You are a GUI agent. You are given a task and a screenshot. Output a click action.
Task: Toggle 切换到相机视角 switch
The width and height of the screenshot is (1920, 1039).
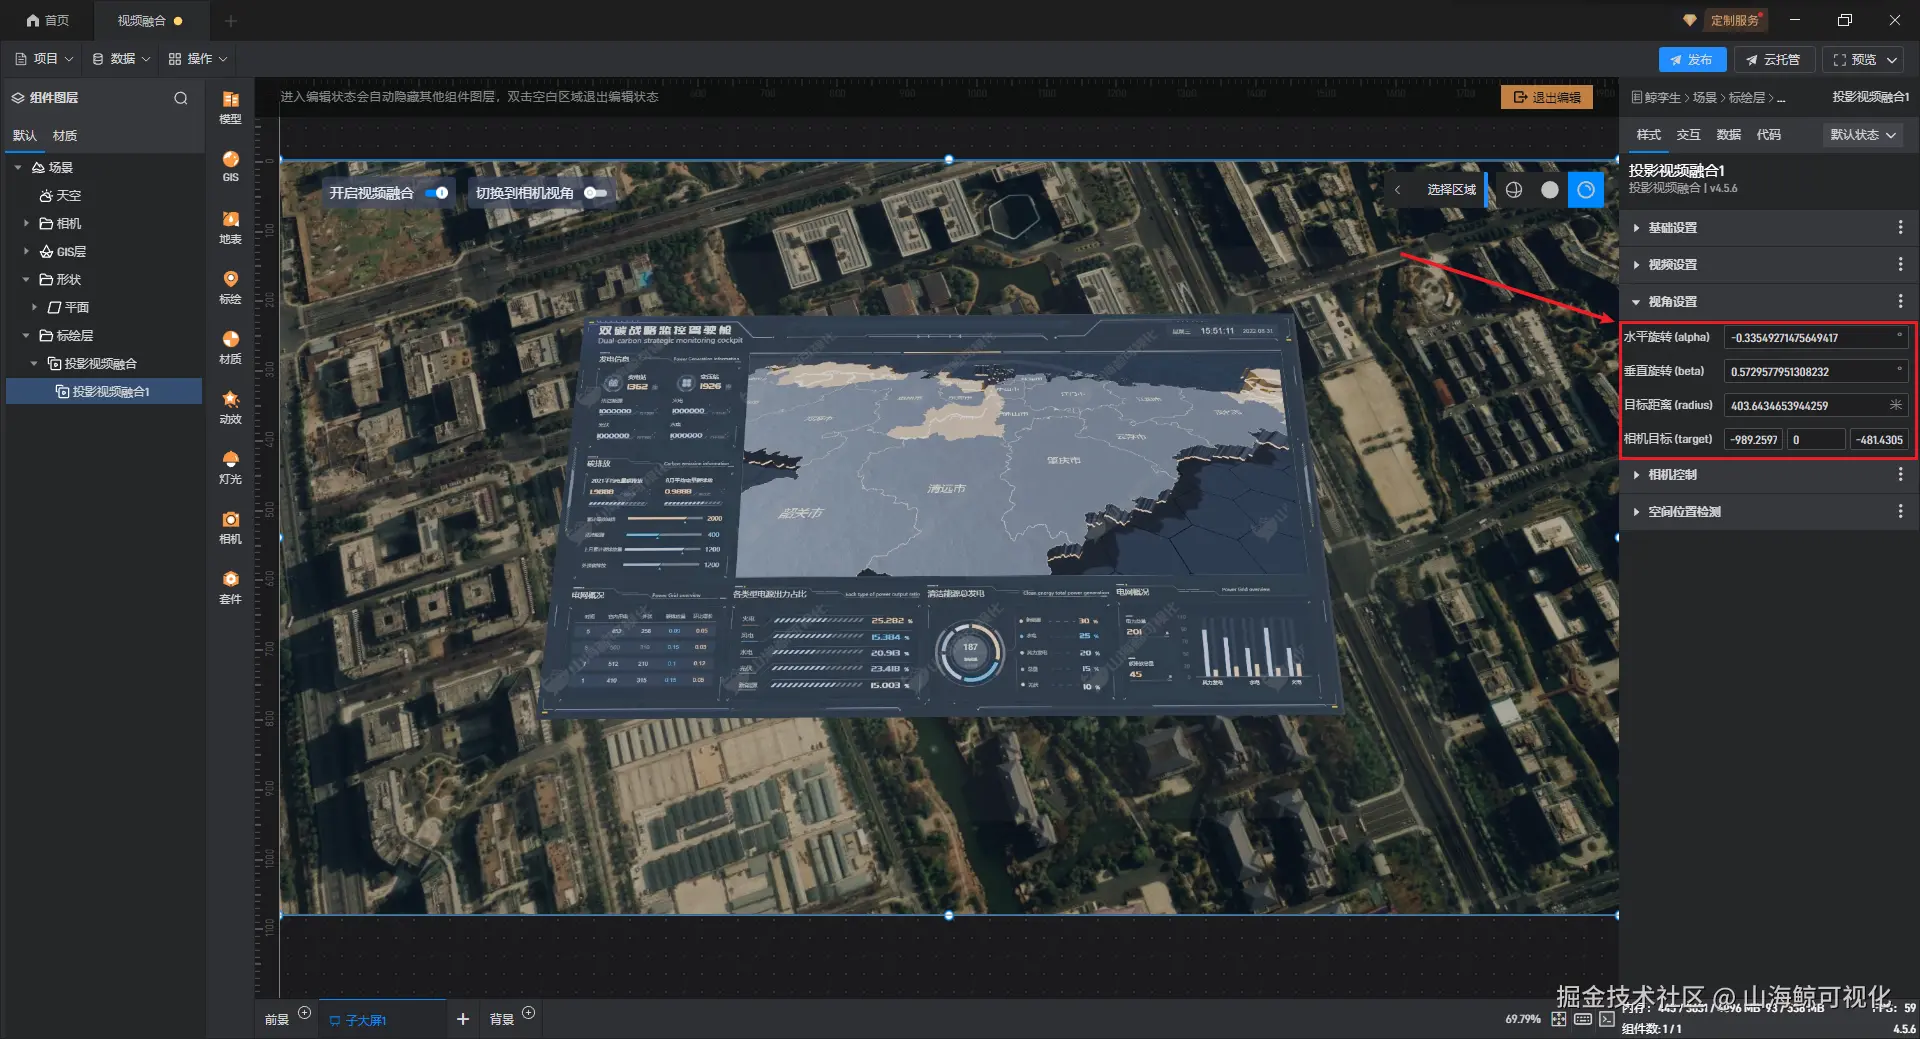click(596, 193)
